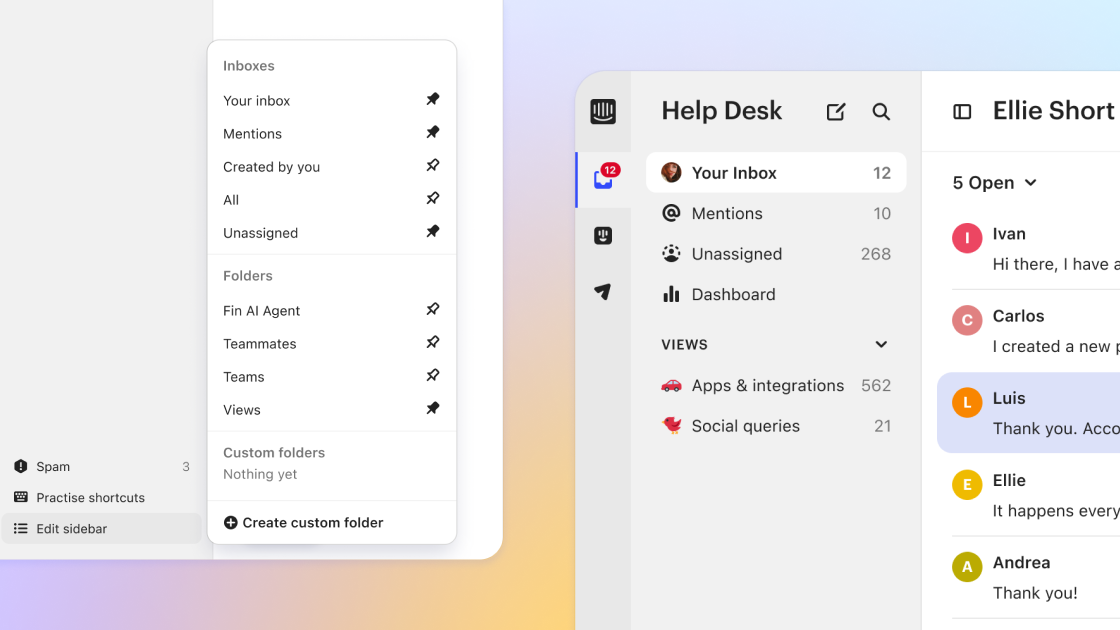
Task: Open the Outbound paper plane icon
Action: click(603, 292)
